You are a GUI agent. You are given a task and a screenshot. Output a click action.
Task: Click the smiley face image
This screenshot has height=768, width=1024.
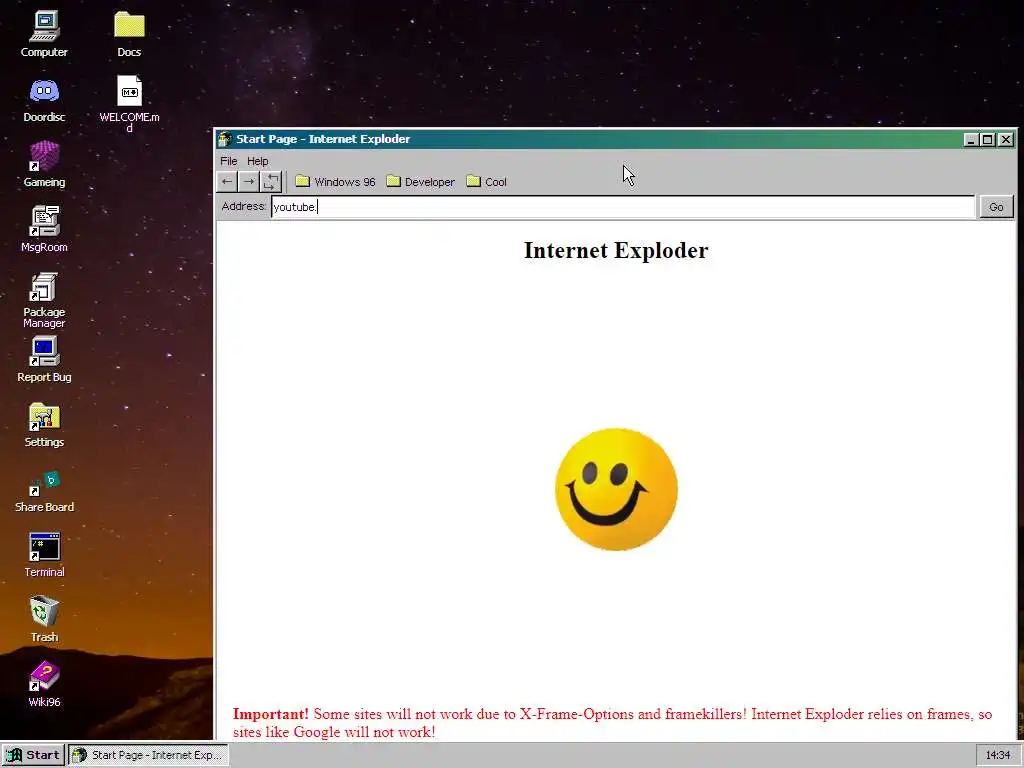tap(616, 489)
